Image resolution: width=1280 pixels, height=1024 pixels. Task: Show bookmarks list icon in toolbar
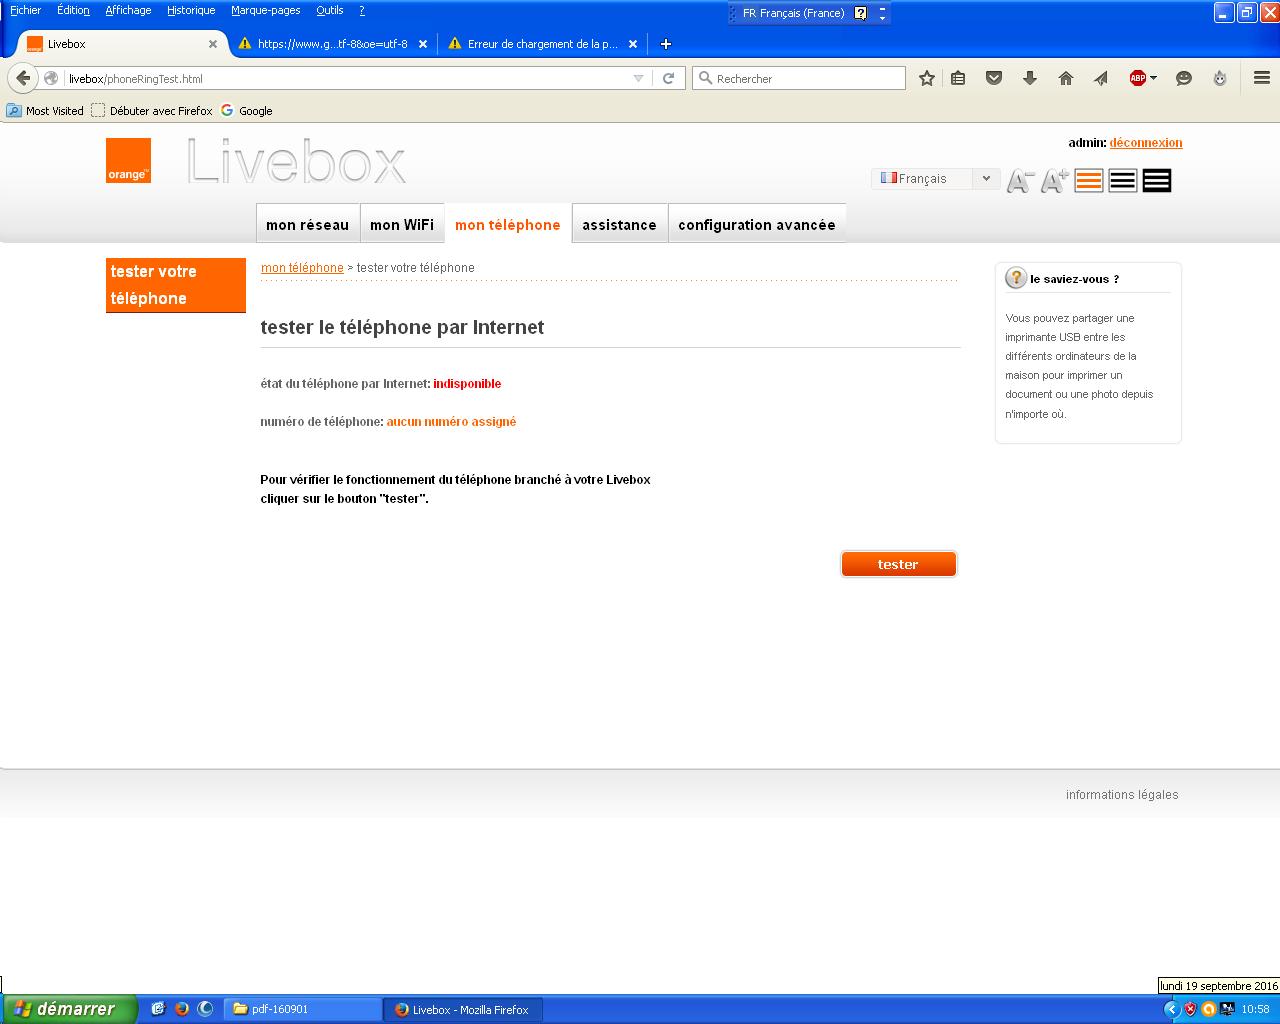coord(958,78)
